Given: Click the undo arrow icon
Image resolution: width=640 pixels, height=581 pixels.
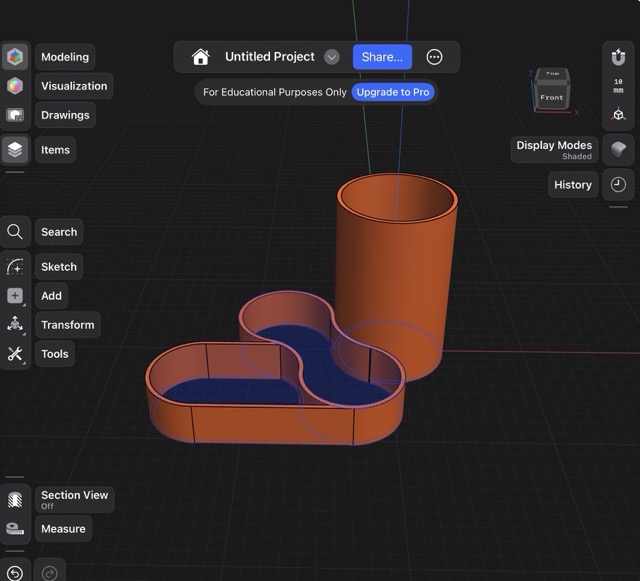Looking at the screenshot, I should point(15,572).
